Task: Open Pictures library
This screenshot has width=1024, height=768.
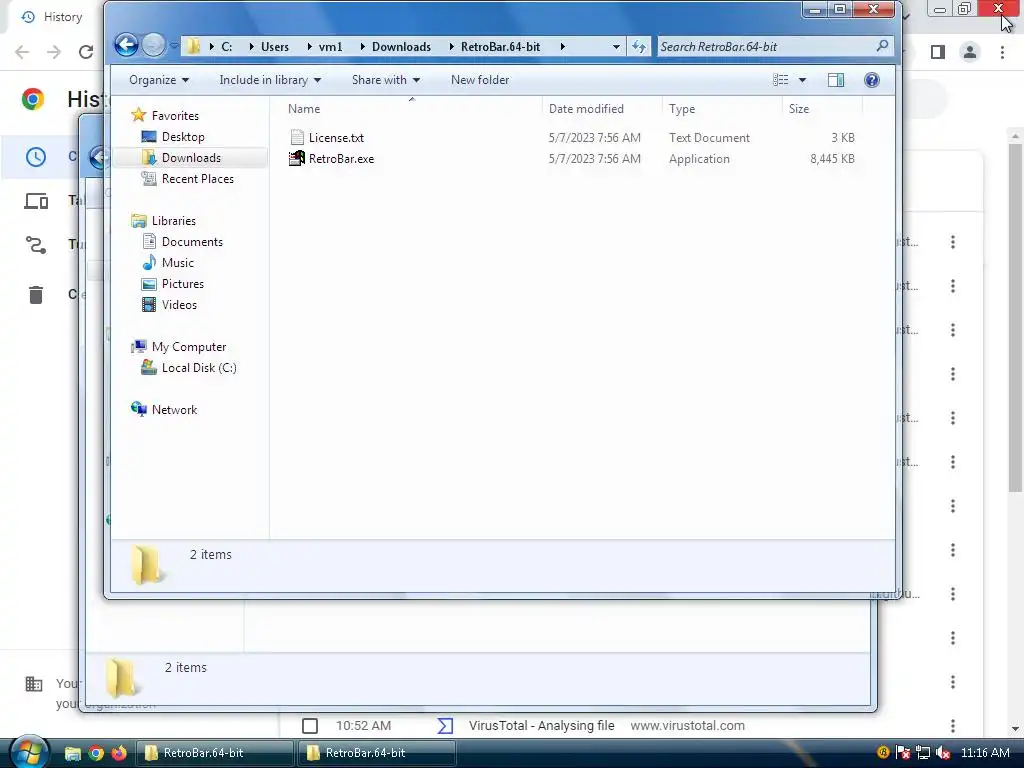Action: [x=182, y=283]
